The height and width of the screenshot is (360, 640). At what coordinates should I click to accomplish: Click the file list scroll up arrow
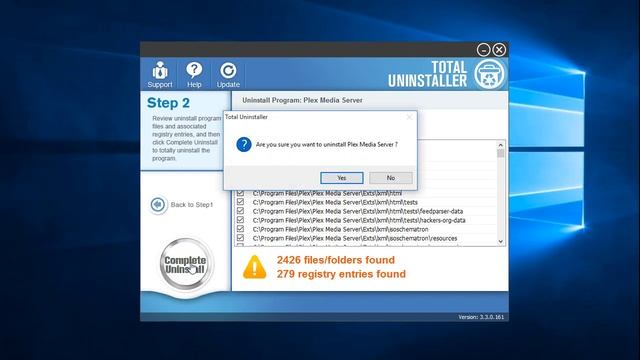(500, 145)
